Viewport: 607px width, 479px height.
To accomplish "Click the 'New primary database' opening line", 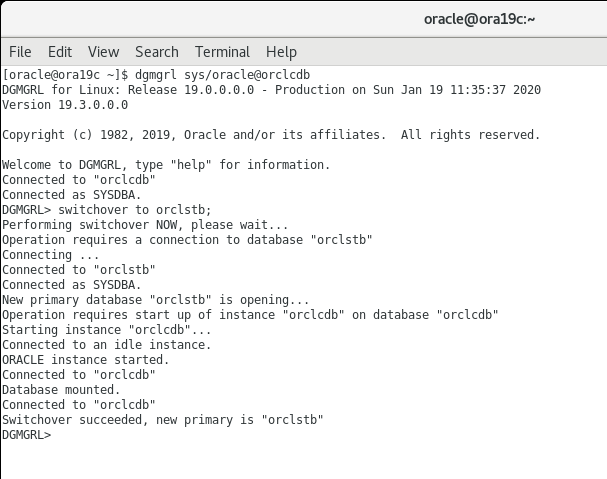I will tap(156, 300).
